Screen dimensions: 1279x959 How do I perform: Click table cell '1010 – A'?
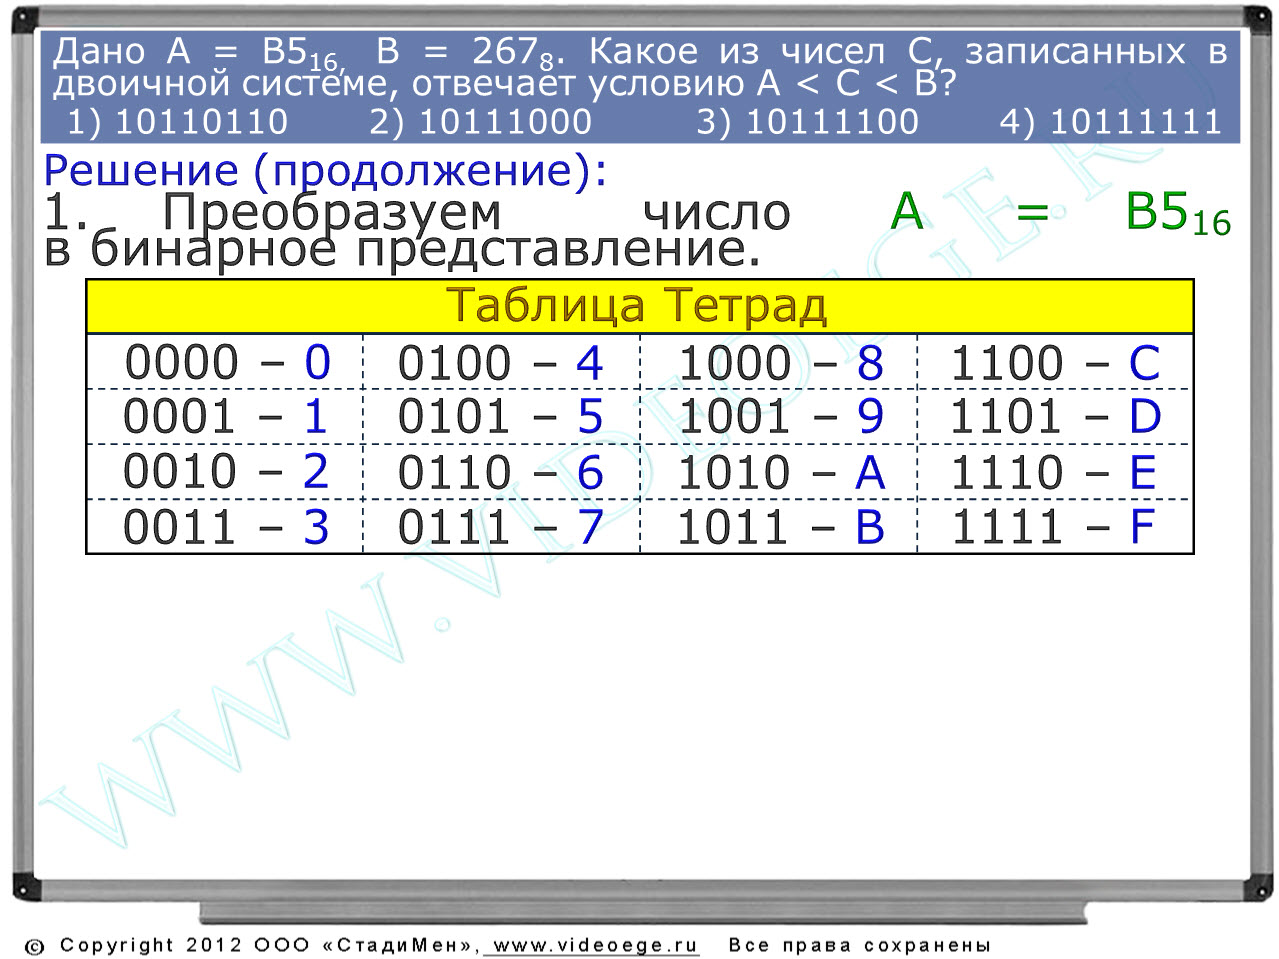pos(779,471)
